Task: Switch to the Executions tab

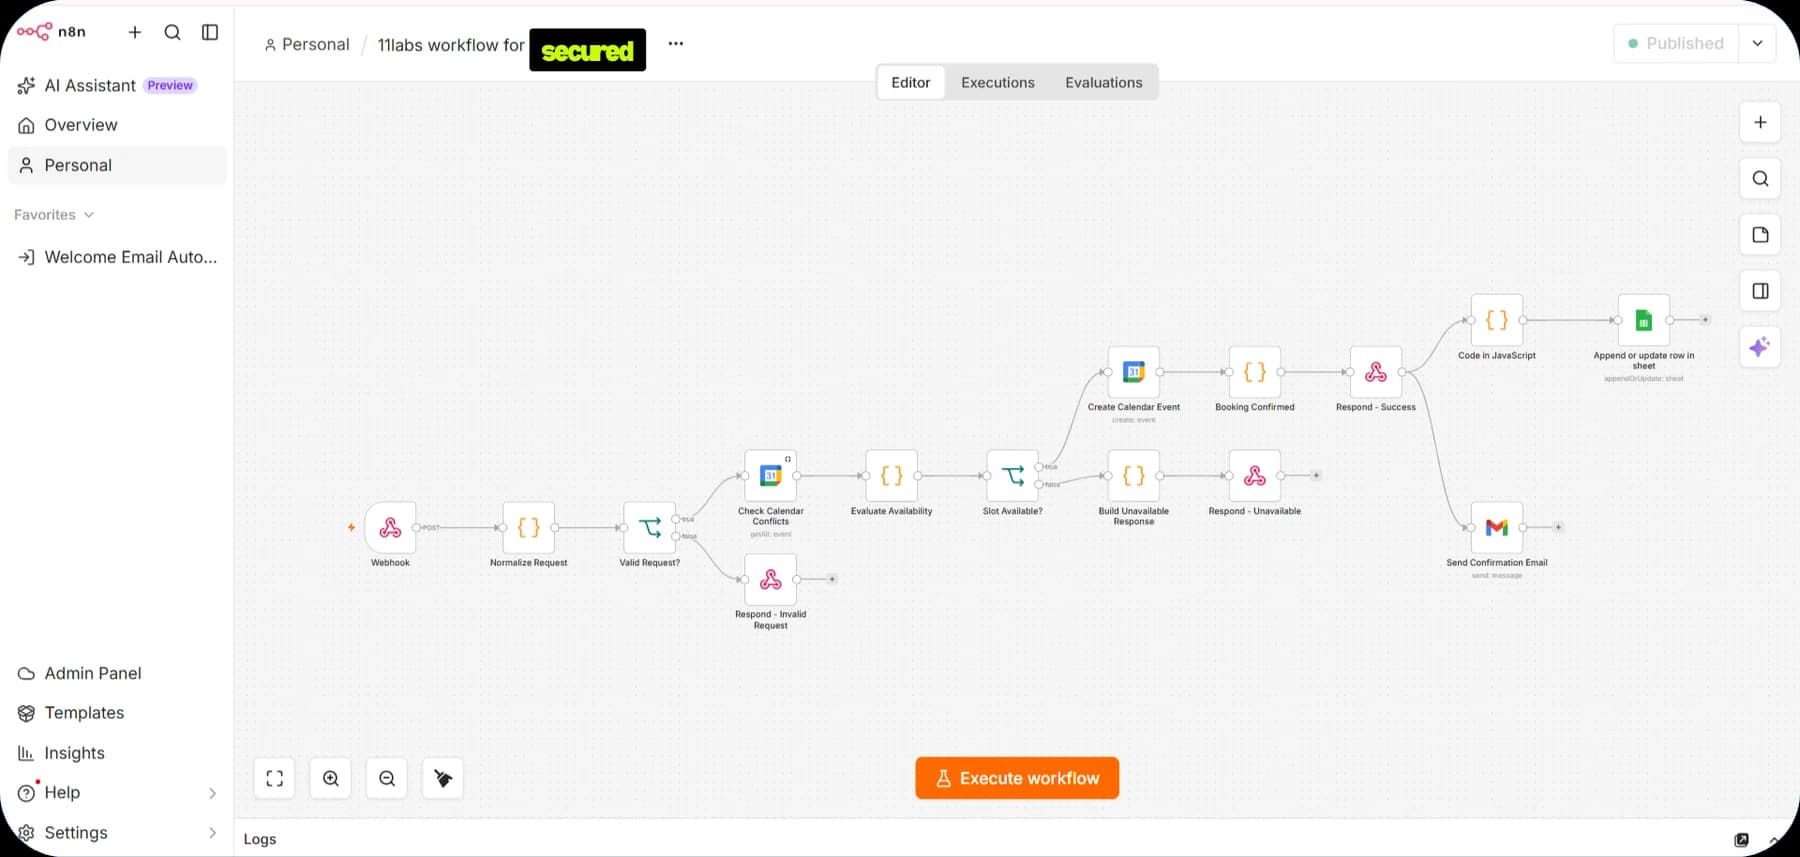Action: [x=998, y=82]
